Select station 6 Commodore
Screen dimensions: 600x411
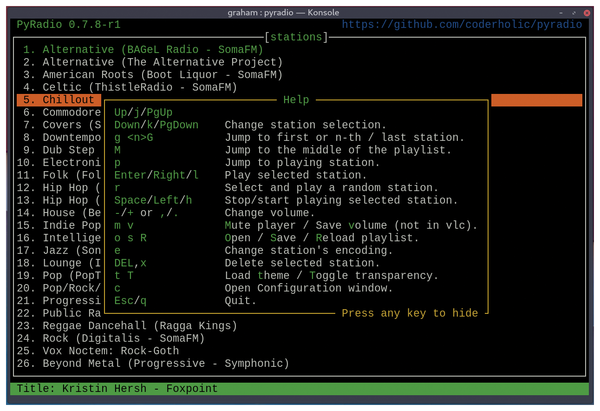(x=62, y=113)
